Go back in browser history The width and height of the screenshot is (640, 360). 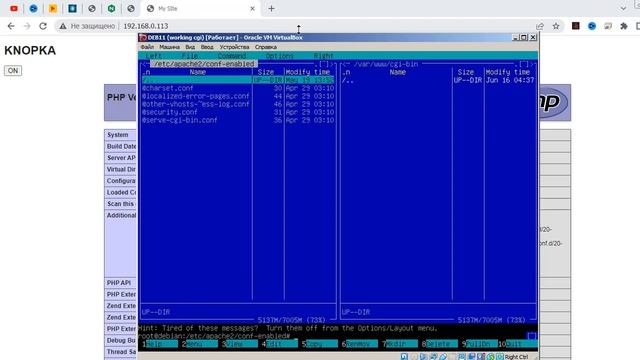point(11,26)
